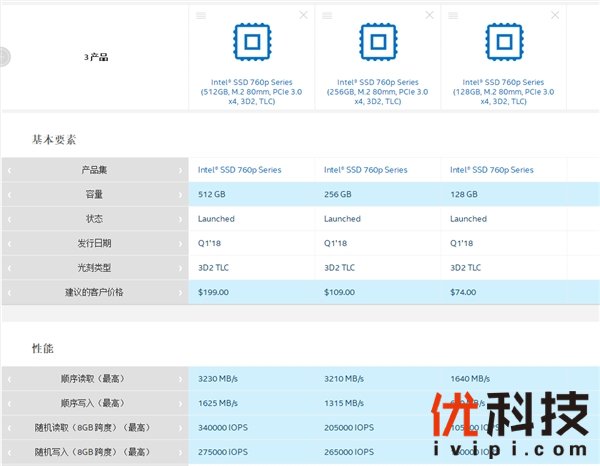This screenshot has height=466, width=600.
Task: Click right arrow on 状态 row
Action: (x=181, y=219)
